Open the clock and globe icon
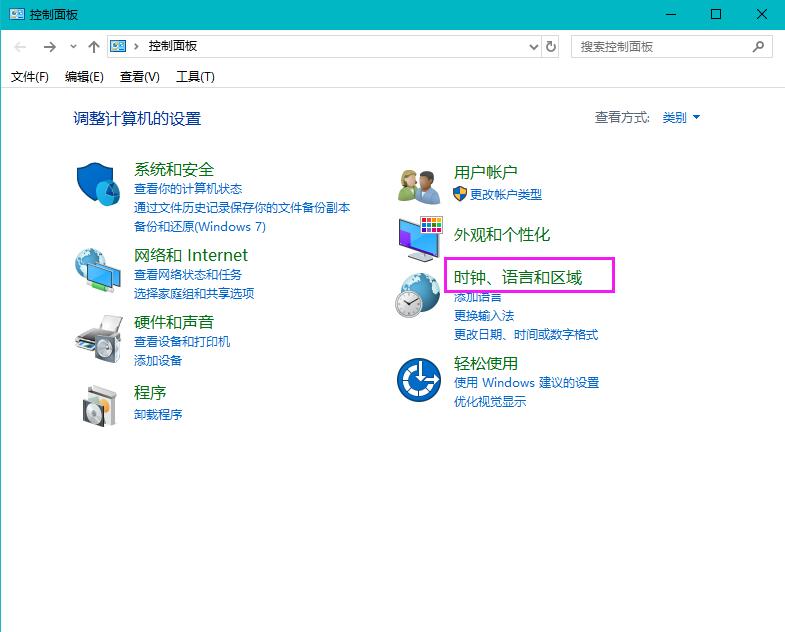This screenshot has width=785, height=632. (418, 295)
